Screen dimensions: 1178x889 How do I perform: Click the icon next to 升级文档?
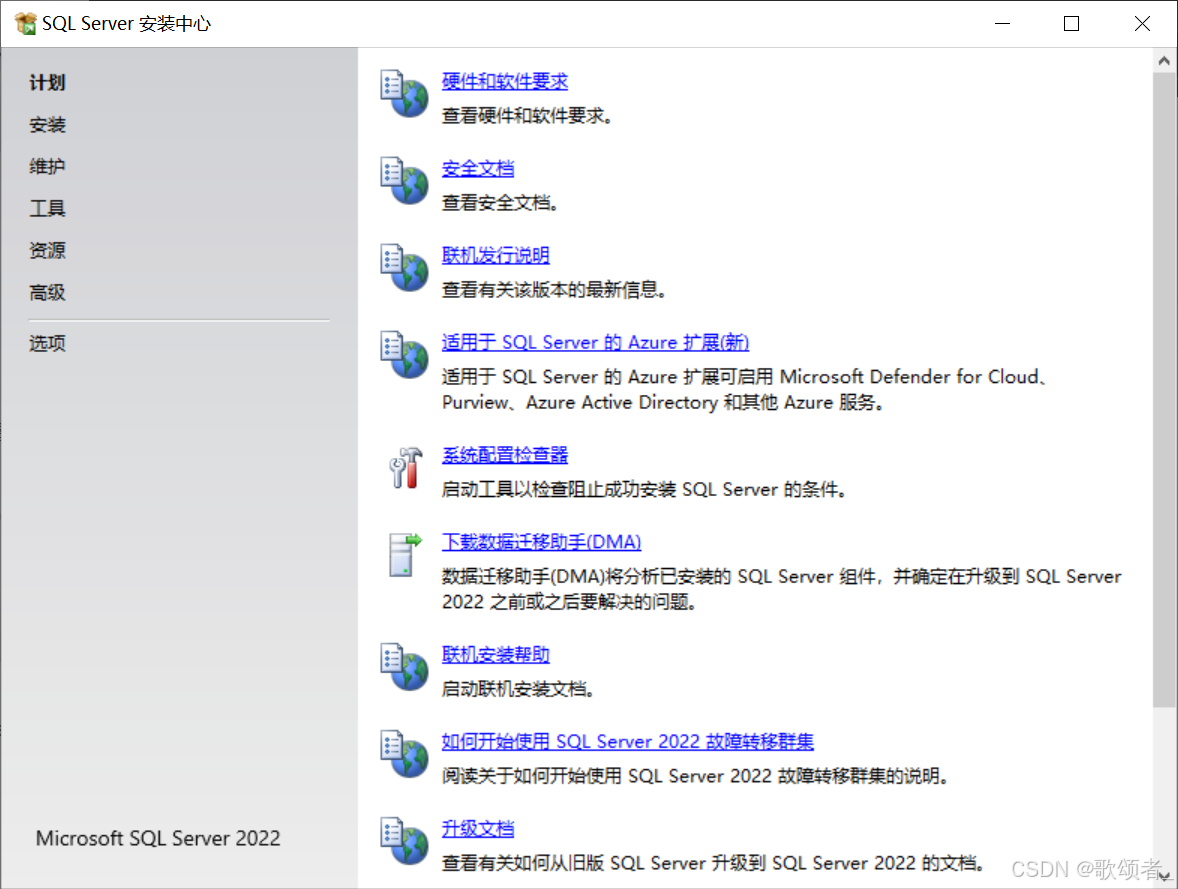click(404, 841)
